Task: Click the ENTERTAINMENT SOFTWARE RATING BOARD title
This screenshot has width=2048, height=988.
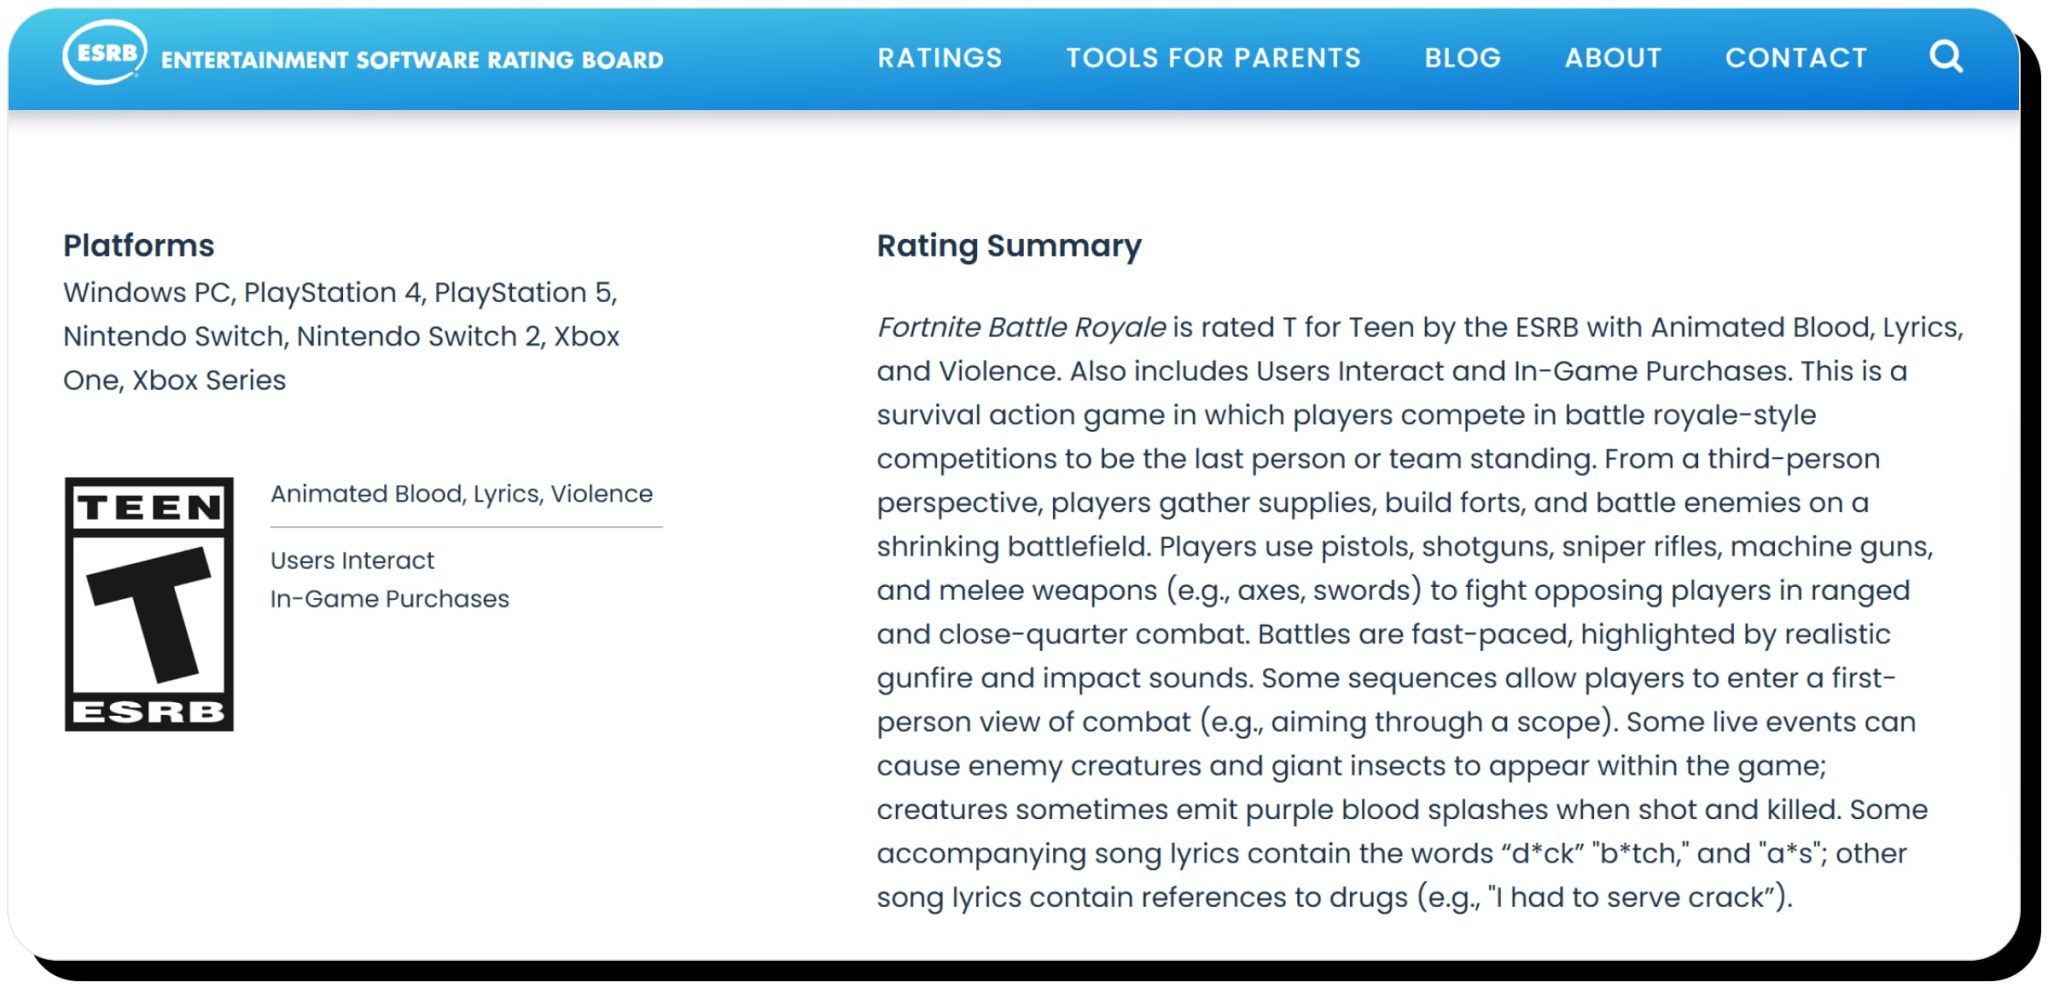Action: 412,58
